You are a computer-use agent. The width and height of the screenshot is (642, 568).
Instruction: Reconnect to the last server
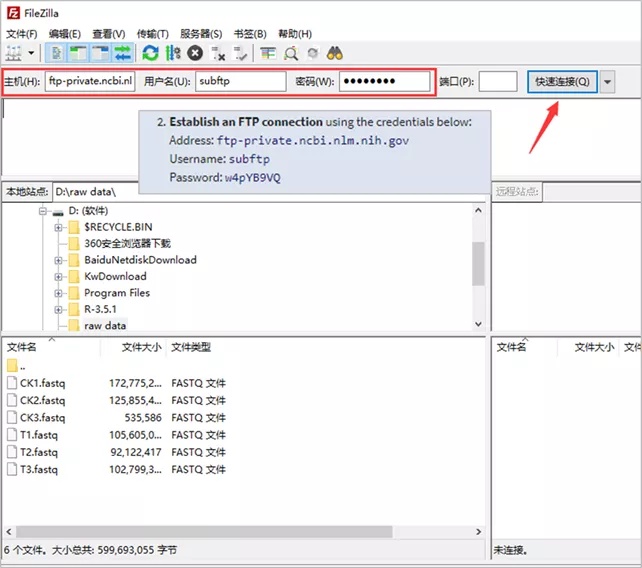(x=240, y=54)
